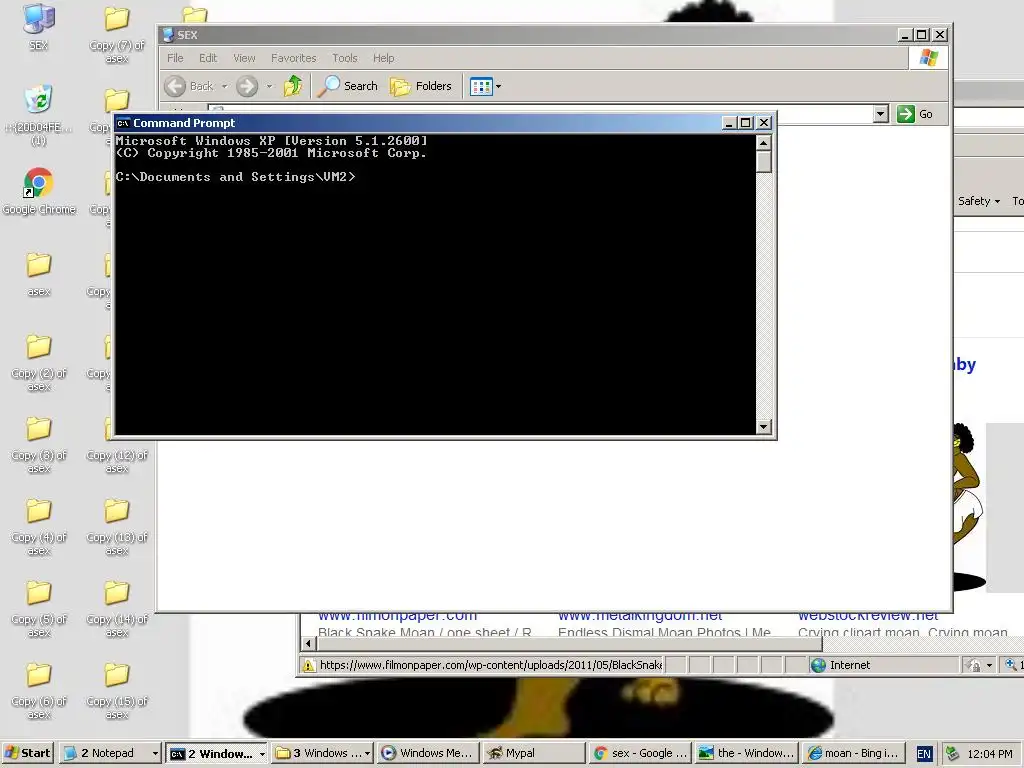
Task: Open the Copy (2) of asex folder
Action: pos(39,362)
